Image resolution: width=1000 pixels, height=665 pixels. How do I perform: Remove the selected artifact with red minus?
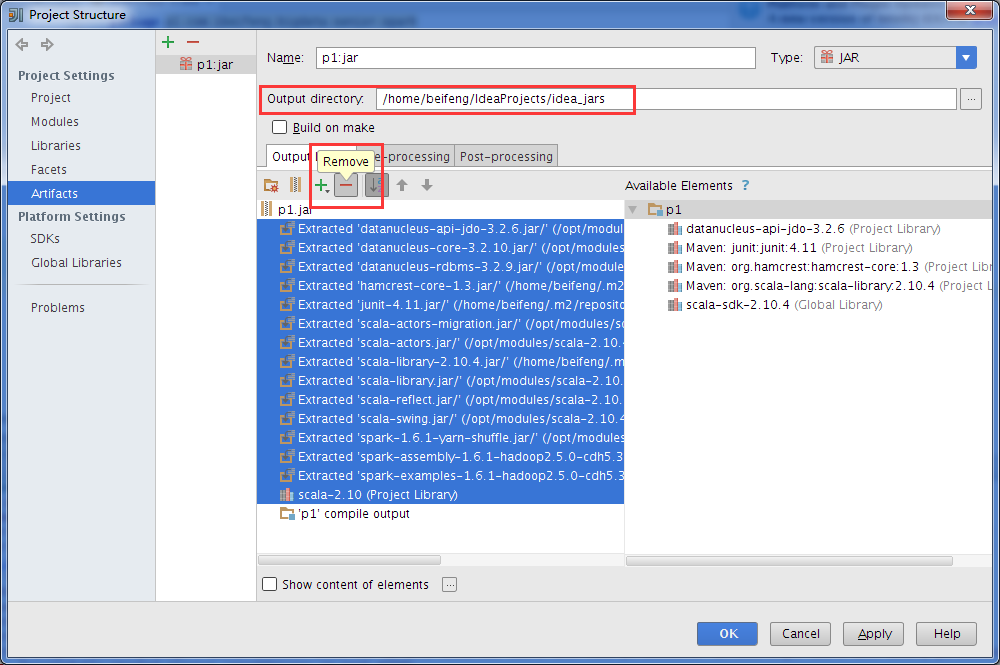coord(193,42)
